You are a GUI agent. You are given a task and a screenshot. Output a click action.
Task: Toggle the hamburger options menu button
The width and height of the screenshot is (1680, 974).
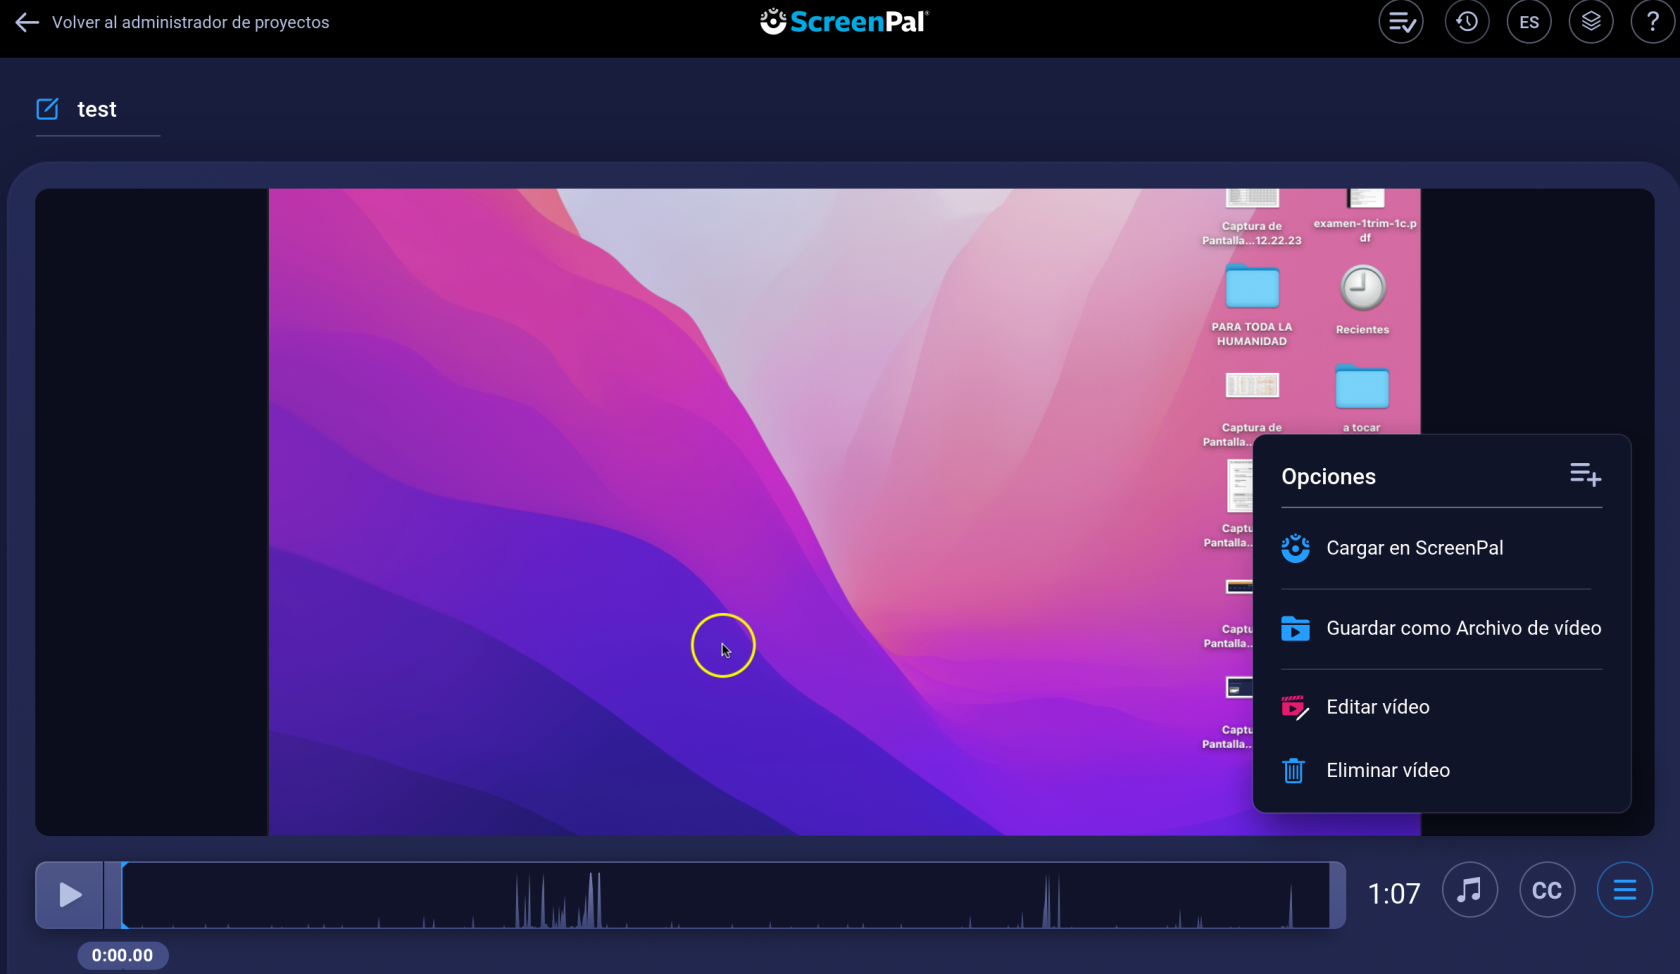click(1625, 890)
